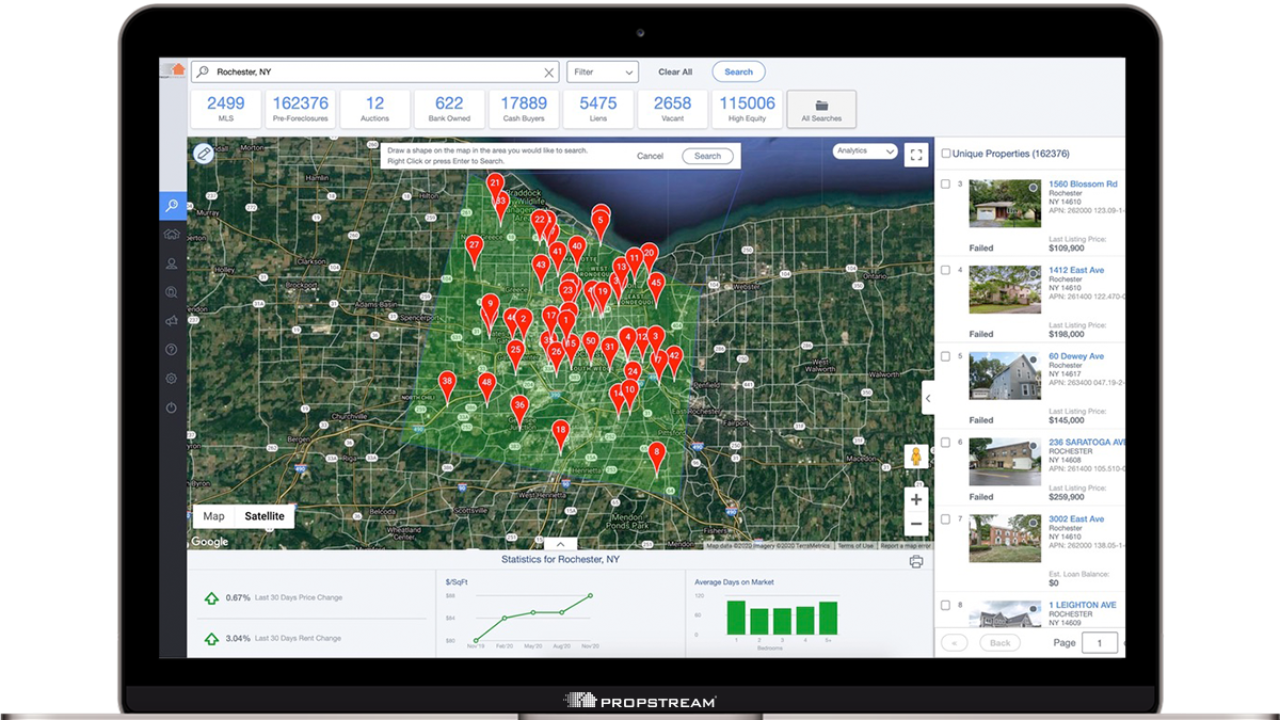The image size is (1280, 720).
Task: Cancel the map shape drawing
Action: pos(650,156)
